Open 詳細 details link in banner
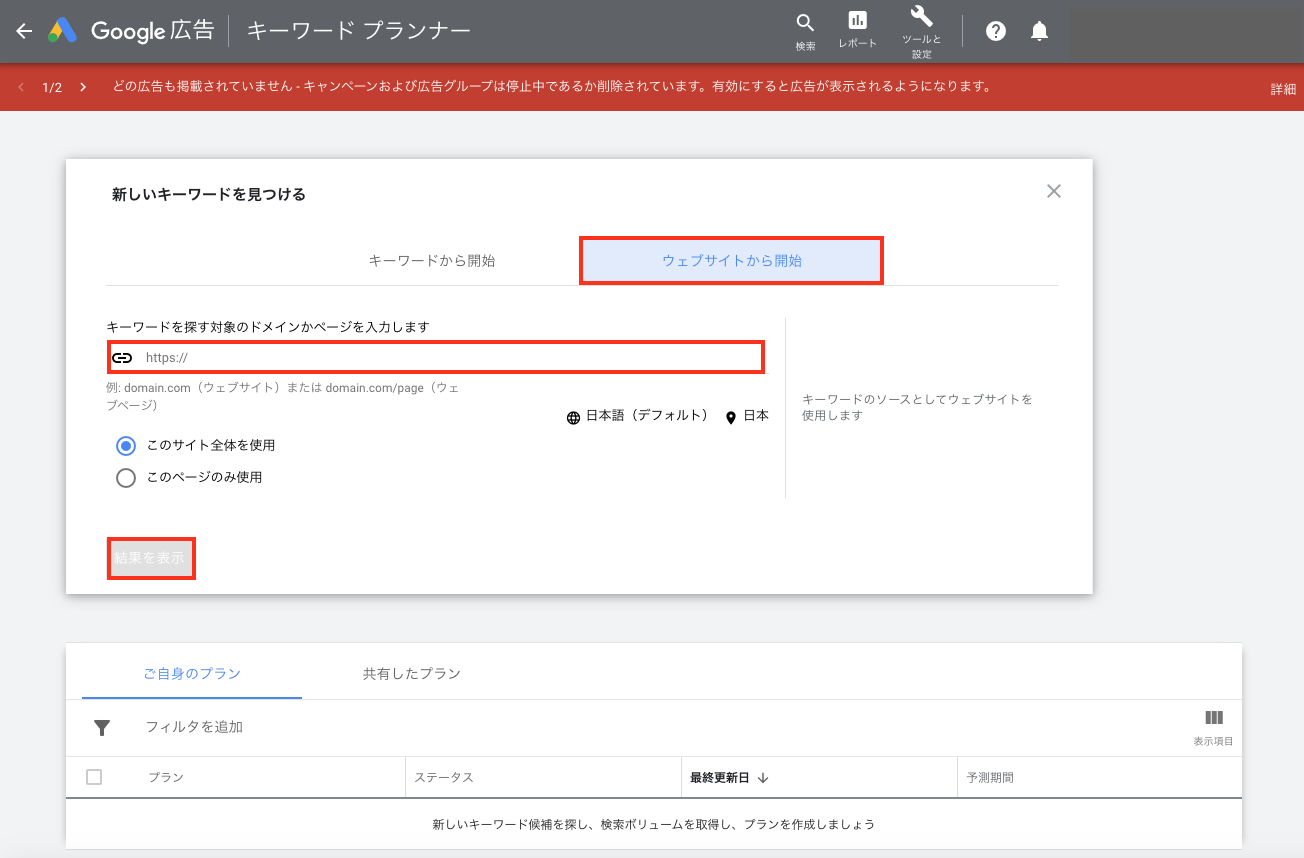1304x858 pixels. (x=1283, y=89)
